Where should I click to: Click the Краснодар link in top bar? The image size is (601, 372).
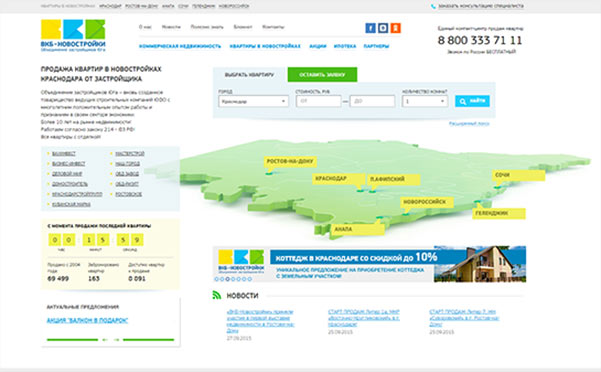(x=110, y=7)
